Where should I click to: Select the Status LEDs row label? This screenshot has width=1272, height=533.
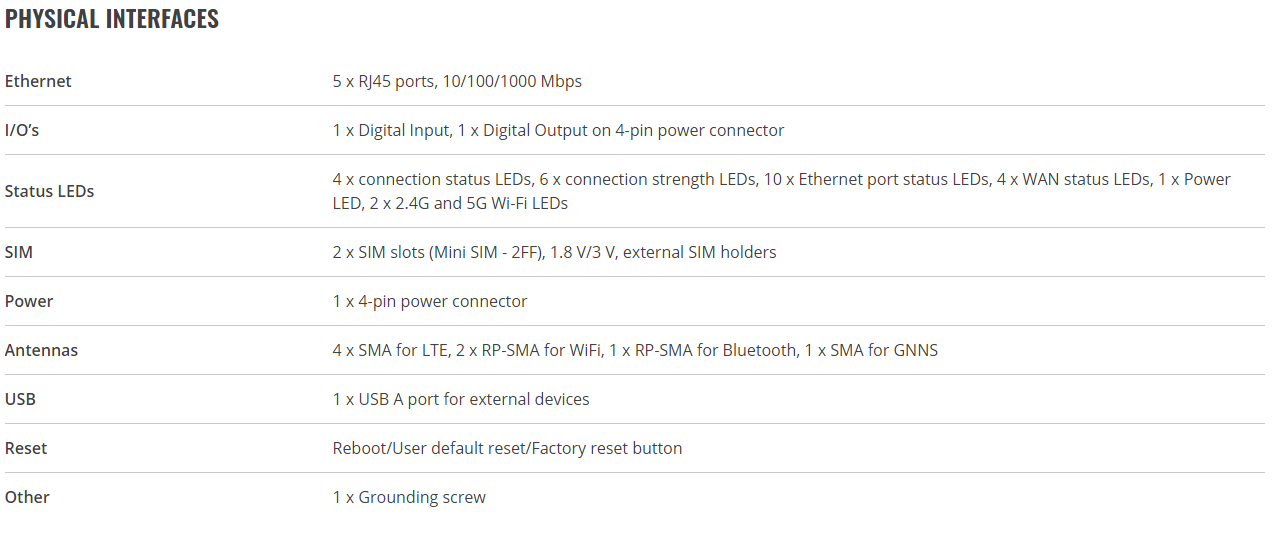click(x=49, y=191)
